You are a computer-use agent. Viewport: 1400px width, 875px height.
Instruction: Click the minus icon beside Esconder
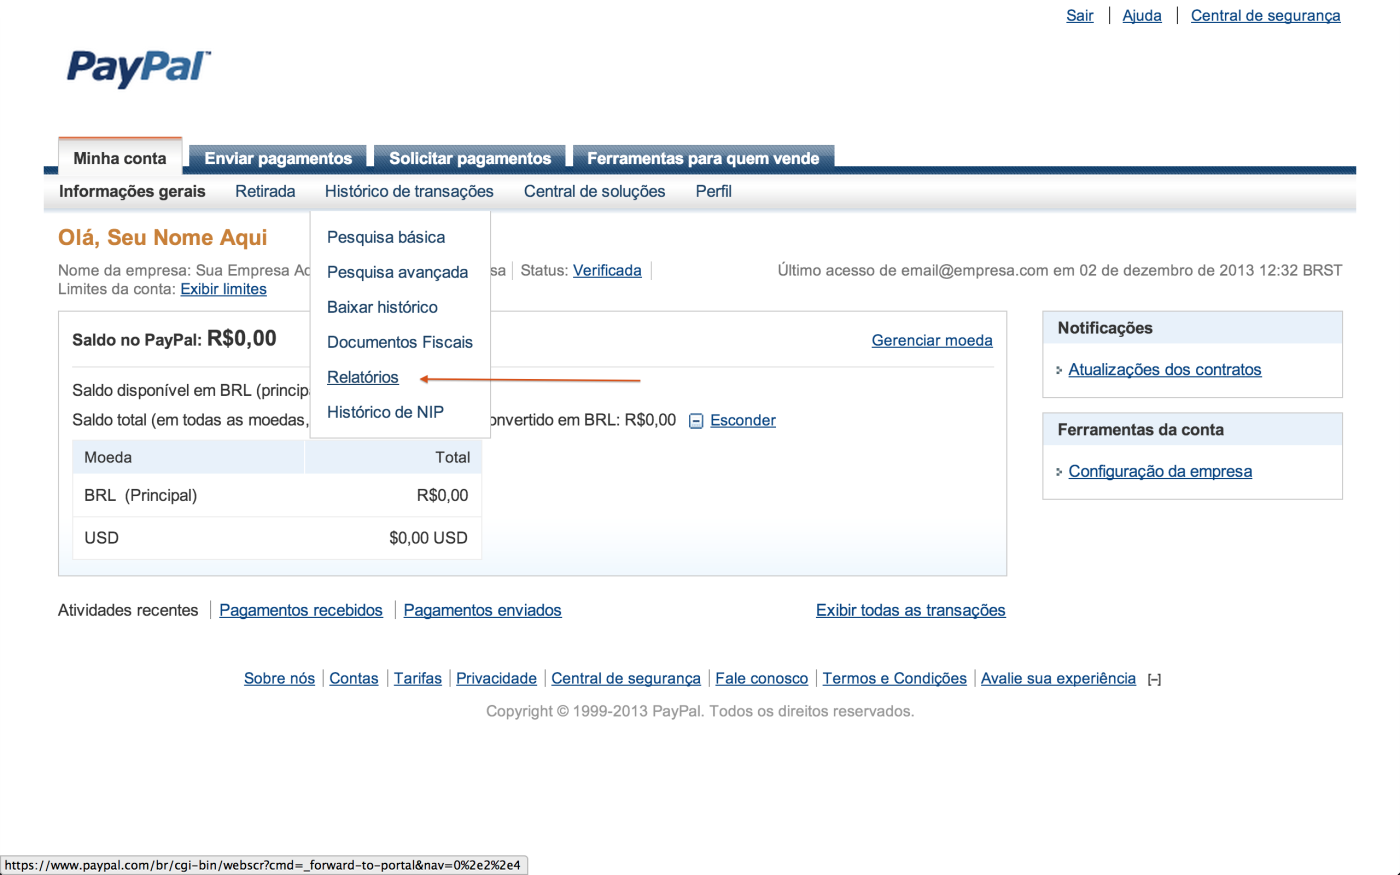[x=696, y=421]
